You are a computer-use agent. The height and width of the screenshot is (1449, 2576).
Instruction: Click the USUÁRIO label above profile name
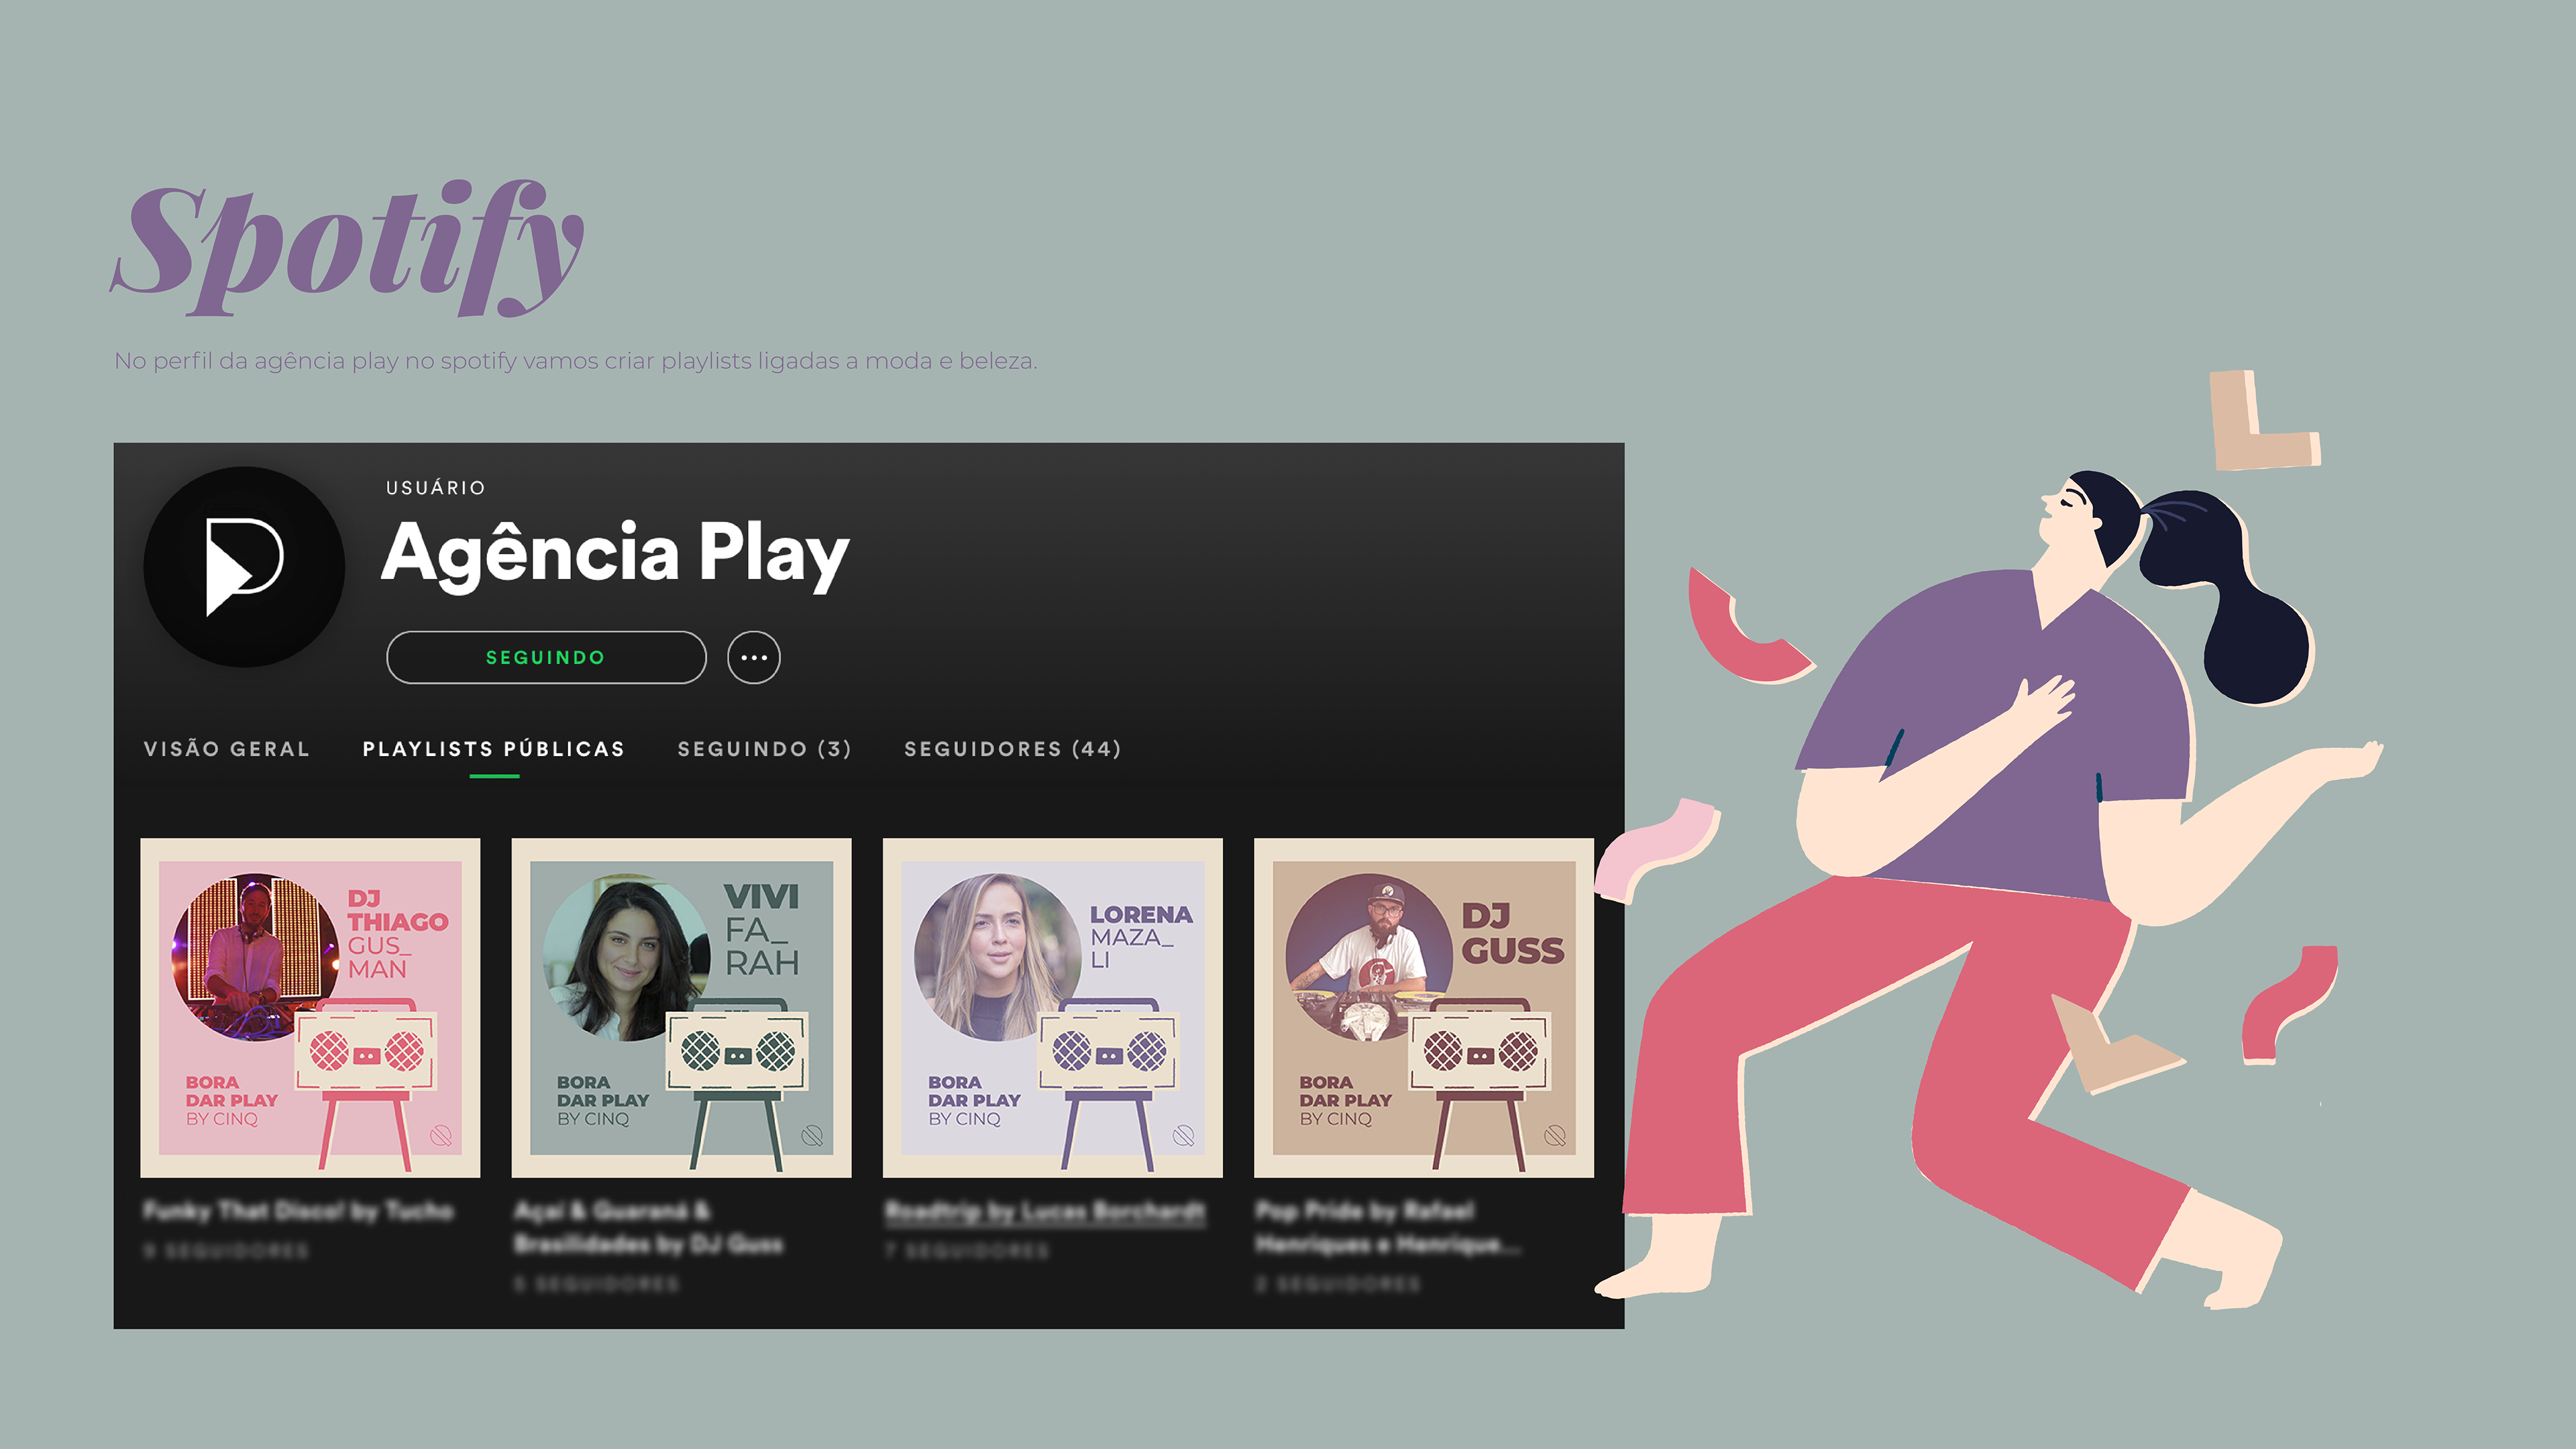(x=436, y=488)
